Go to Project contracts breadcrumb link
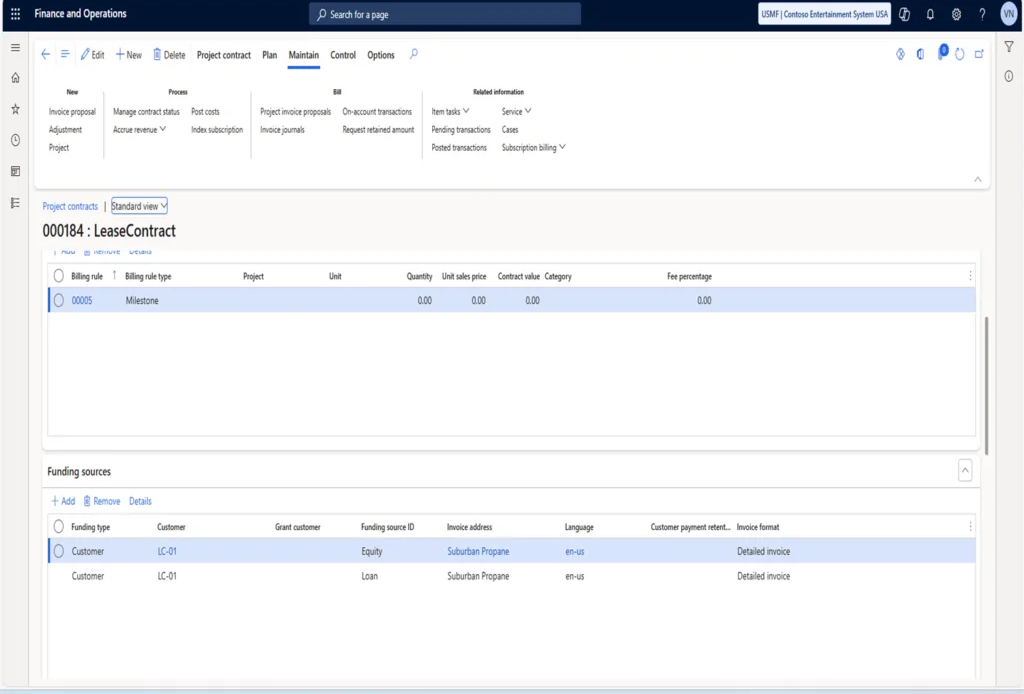 pyautogui.click(x=70, y=206)
